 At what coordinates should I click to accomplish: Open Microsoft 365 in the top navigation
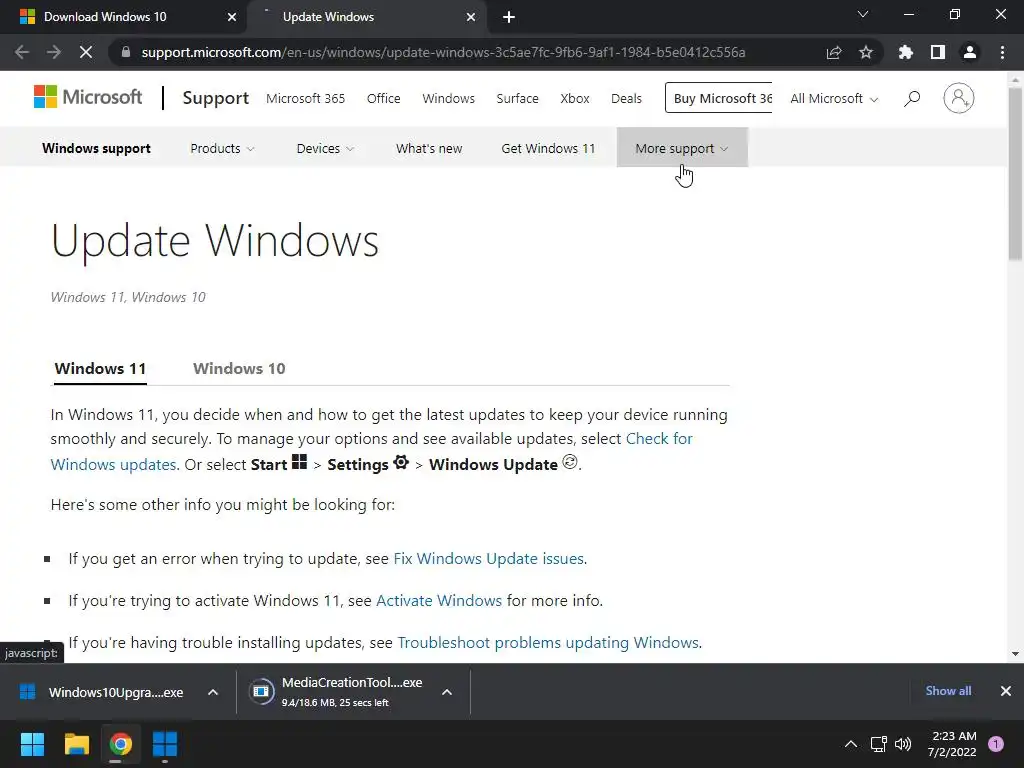(x=305, y=99)
